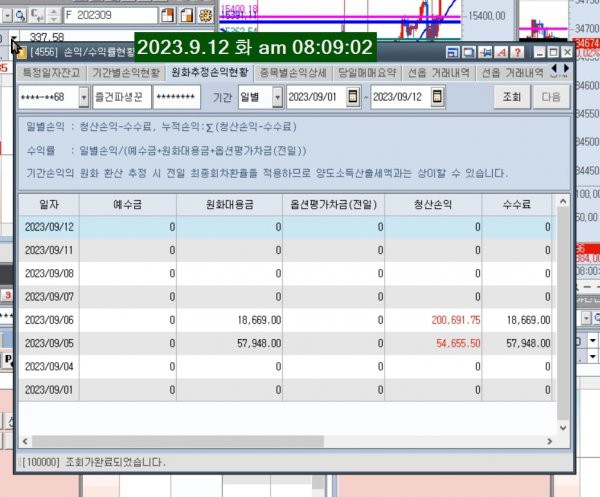Click 18,669.00 in the 원화대용금 column

[x=259, y=320]
